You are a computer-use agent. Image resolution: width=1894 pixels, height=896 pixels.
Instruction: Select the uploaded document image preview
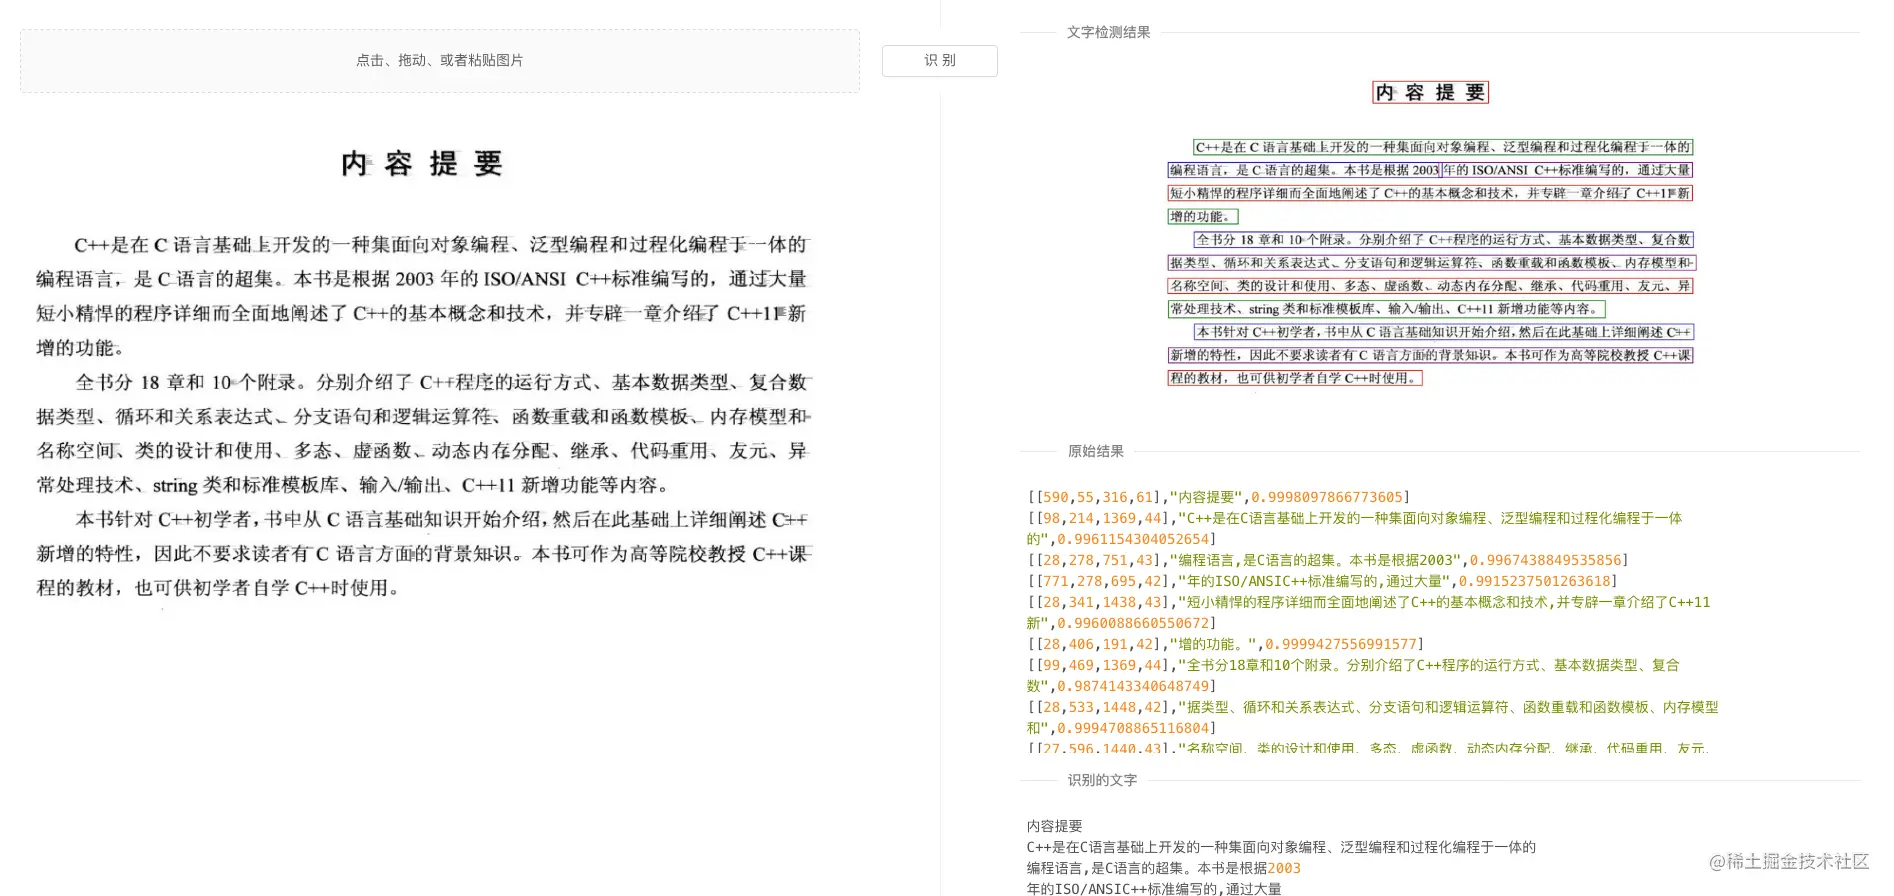(x=423, y=372)
